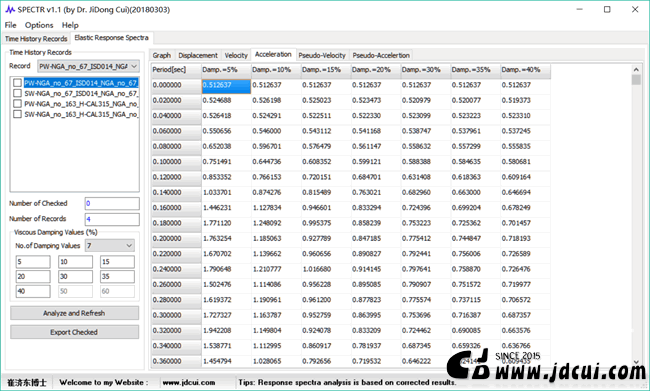Screen dimensions: 650x391
Task: Click the www.jdcui.com status bar link
Action: pos(189,382)
